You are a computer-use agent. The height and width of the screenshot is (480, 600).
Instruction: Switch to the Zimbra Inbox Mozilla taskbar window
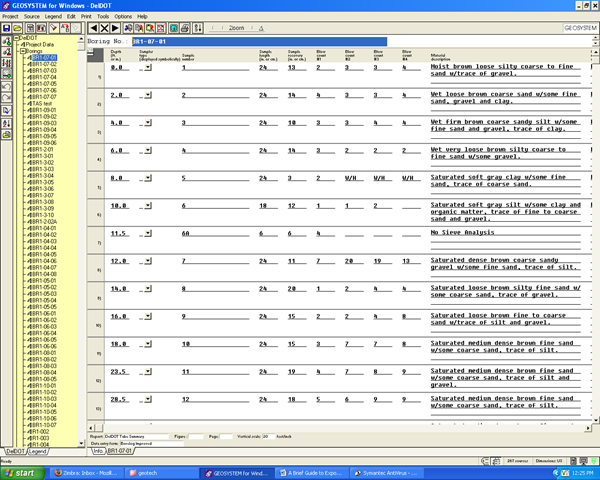87,473
